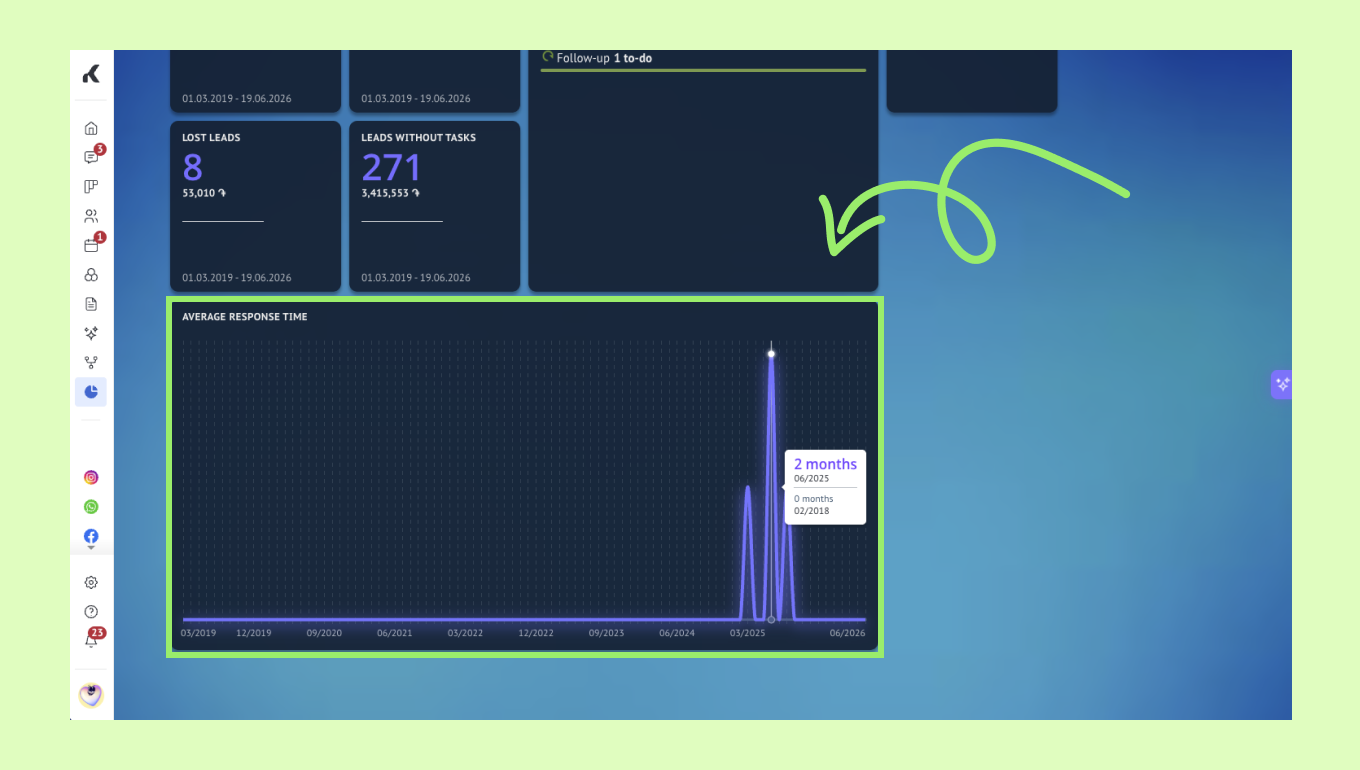Open the contacts people icon
Image resolution: width=1360 pixels, height=770 pixels.
91,216
